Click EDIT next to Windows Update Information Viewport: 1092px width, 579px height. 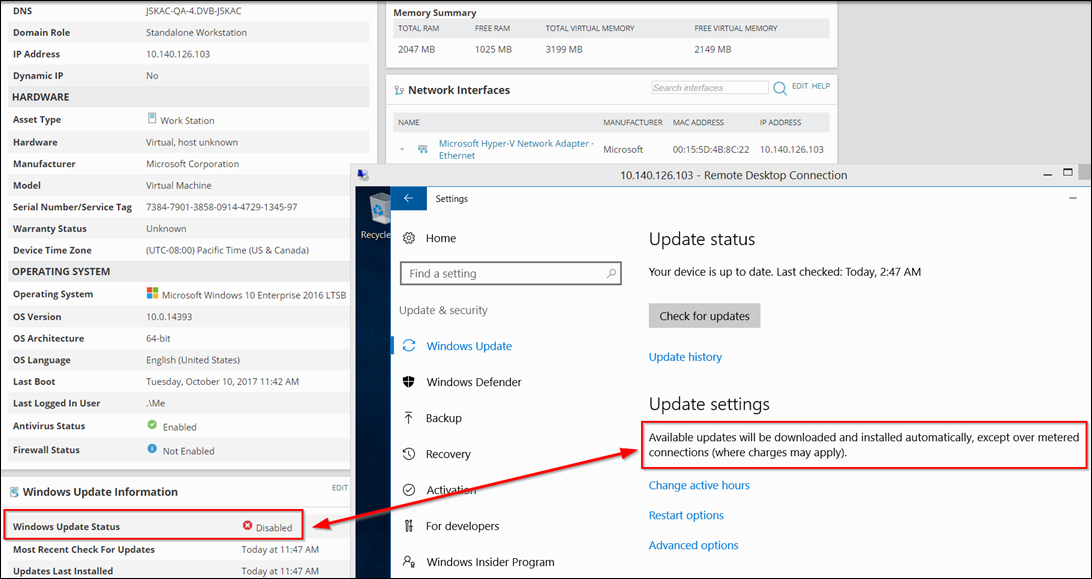[339, 488]
